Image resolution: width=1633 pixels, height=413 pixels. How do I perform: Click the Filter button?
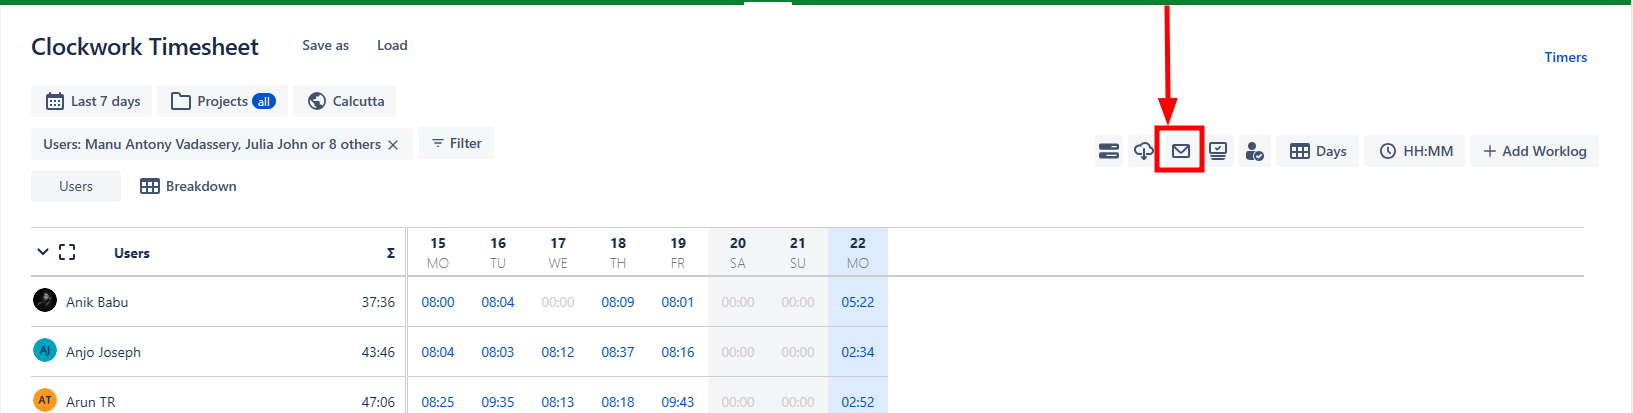(456, 143)
